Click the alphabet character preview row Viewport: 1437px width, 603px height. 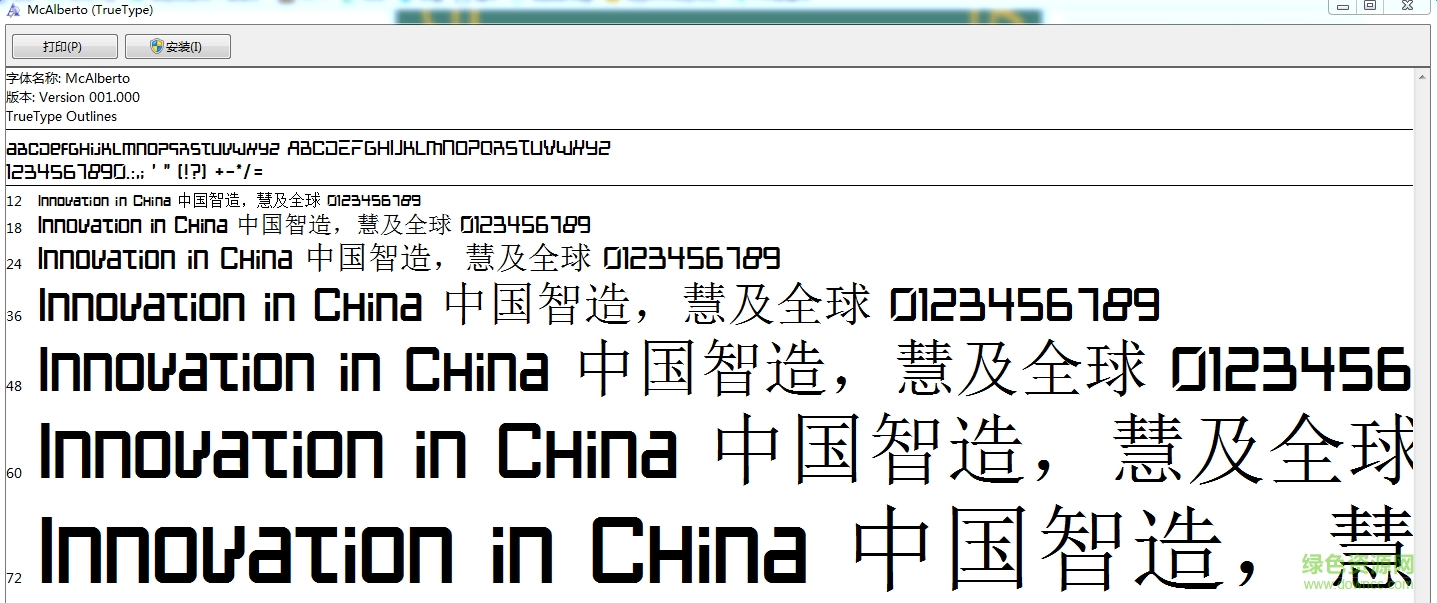(308, 147)
